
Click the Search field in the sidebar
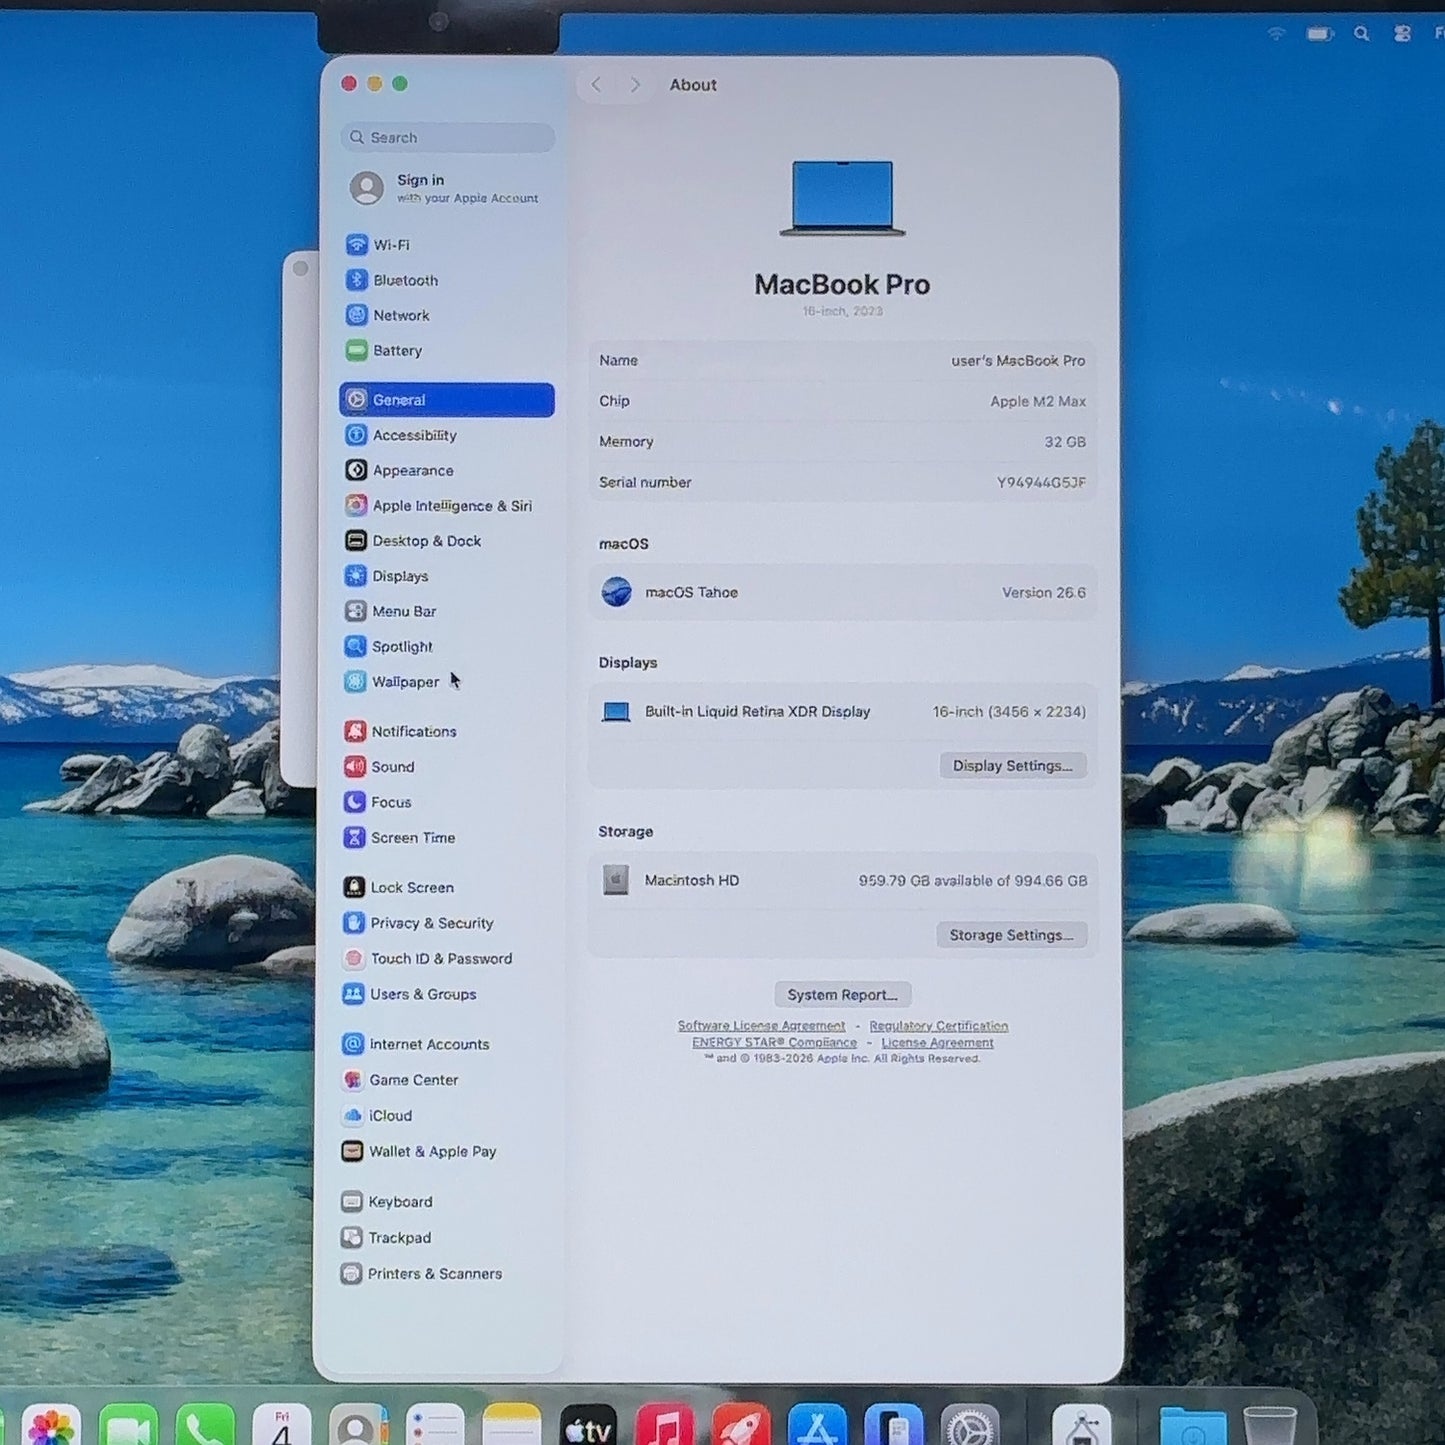click(447, 137)
